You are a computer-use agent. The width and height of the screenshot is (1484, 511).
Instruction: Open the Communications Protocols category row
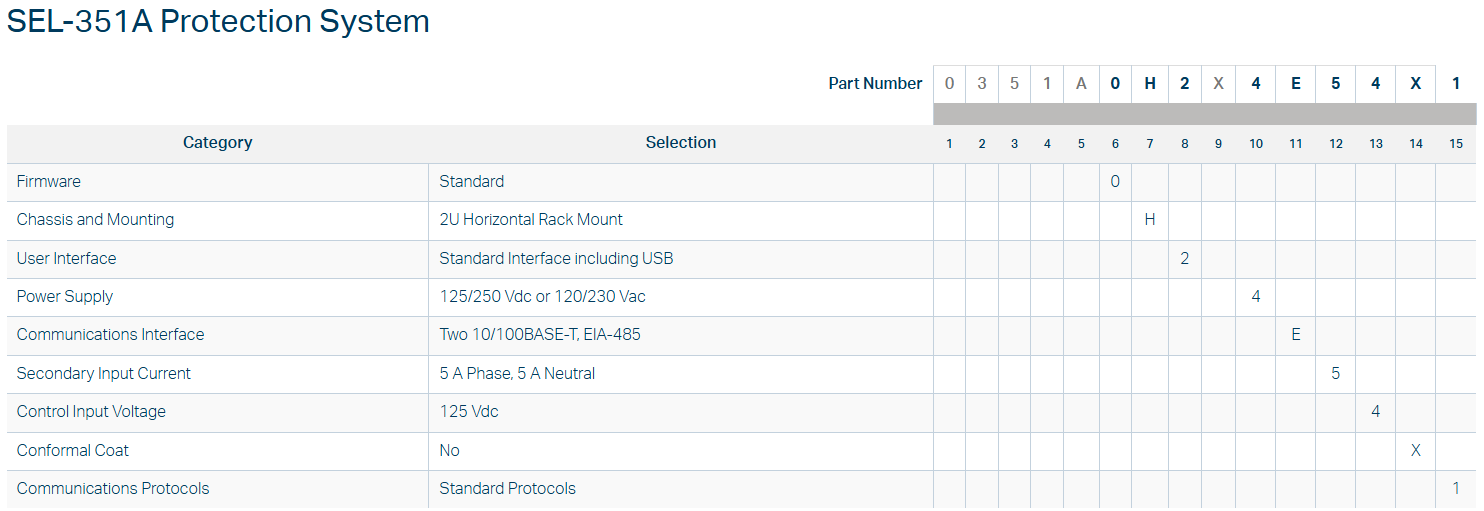tap(113, 489)
